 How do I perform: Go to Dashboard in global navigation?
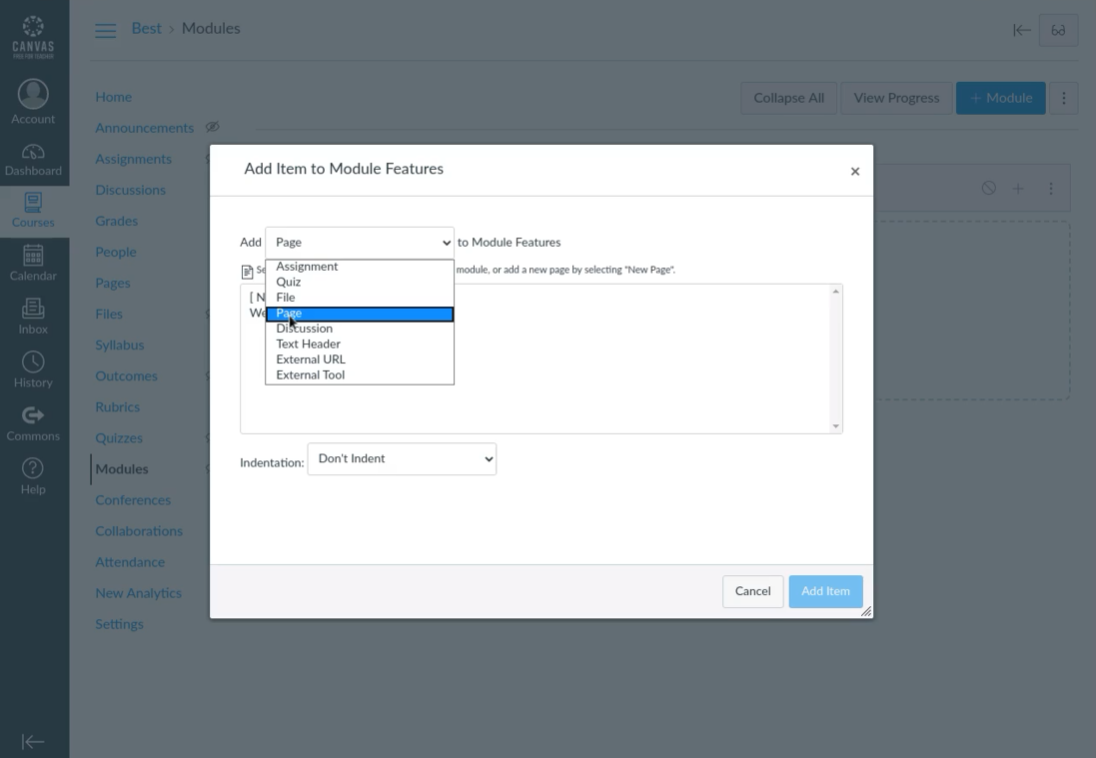click(x=33, y=153)
